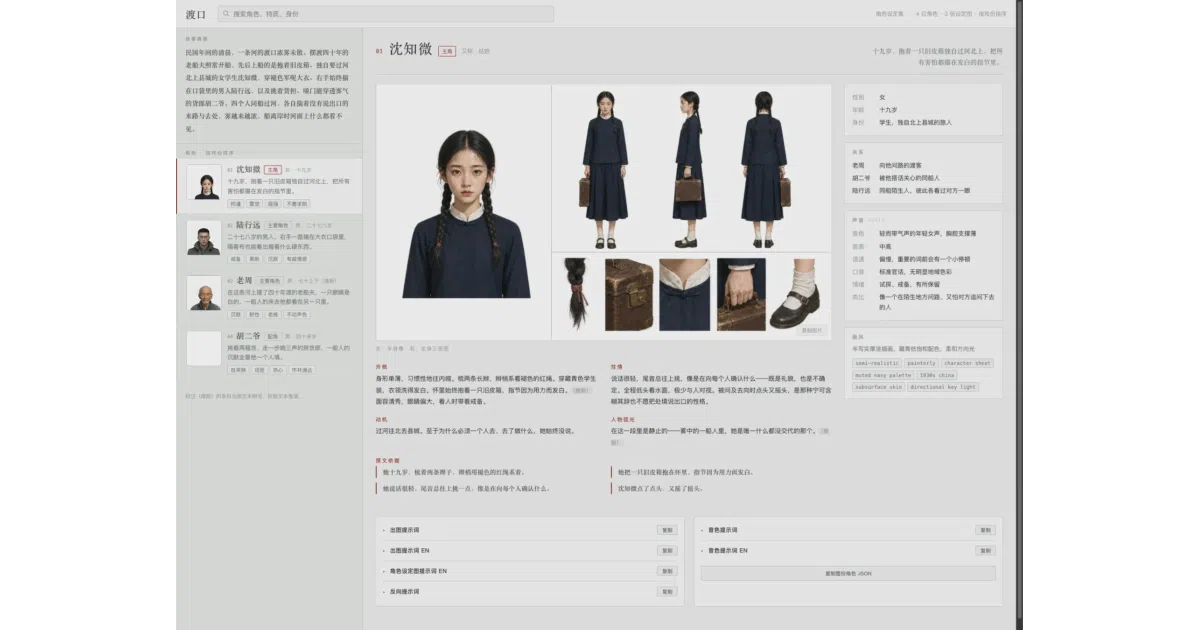Click the 1930s china style tag
The image size is (1200, 630).
click(937, 375)
